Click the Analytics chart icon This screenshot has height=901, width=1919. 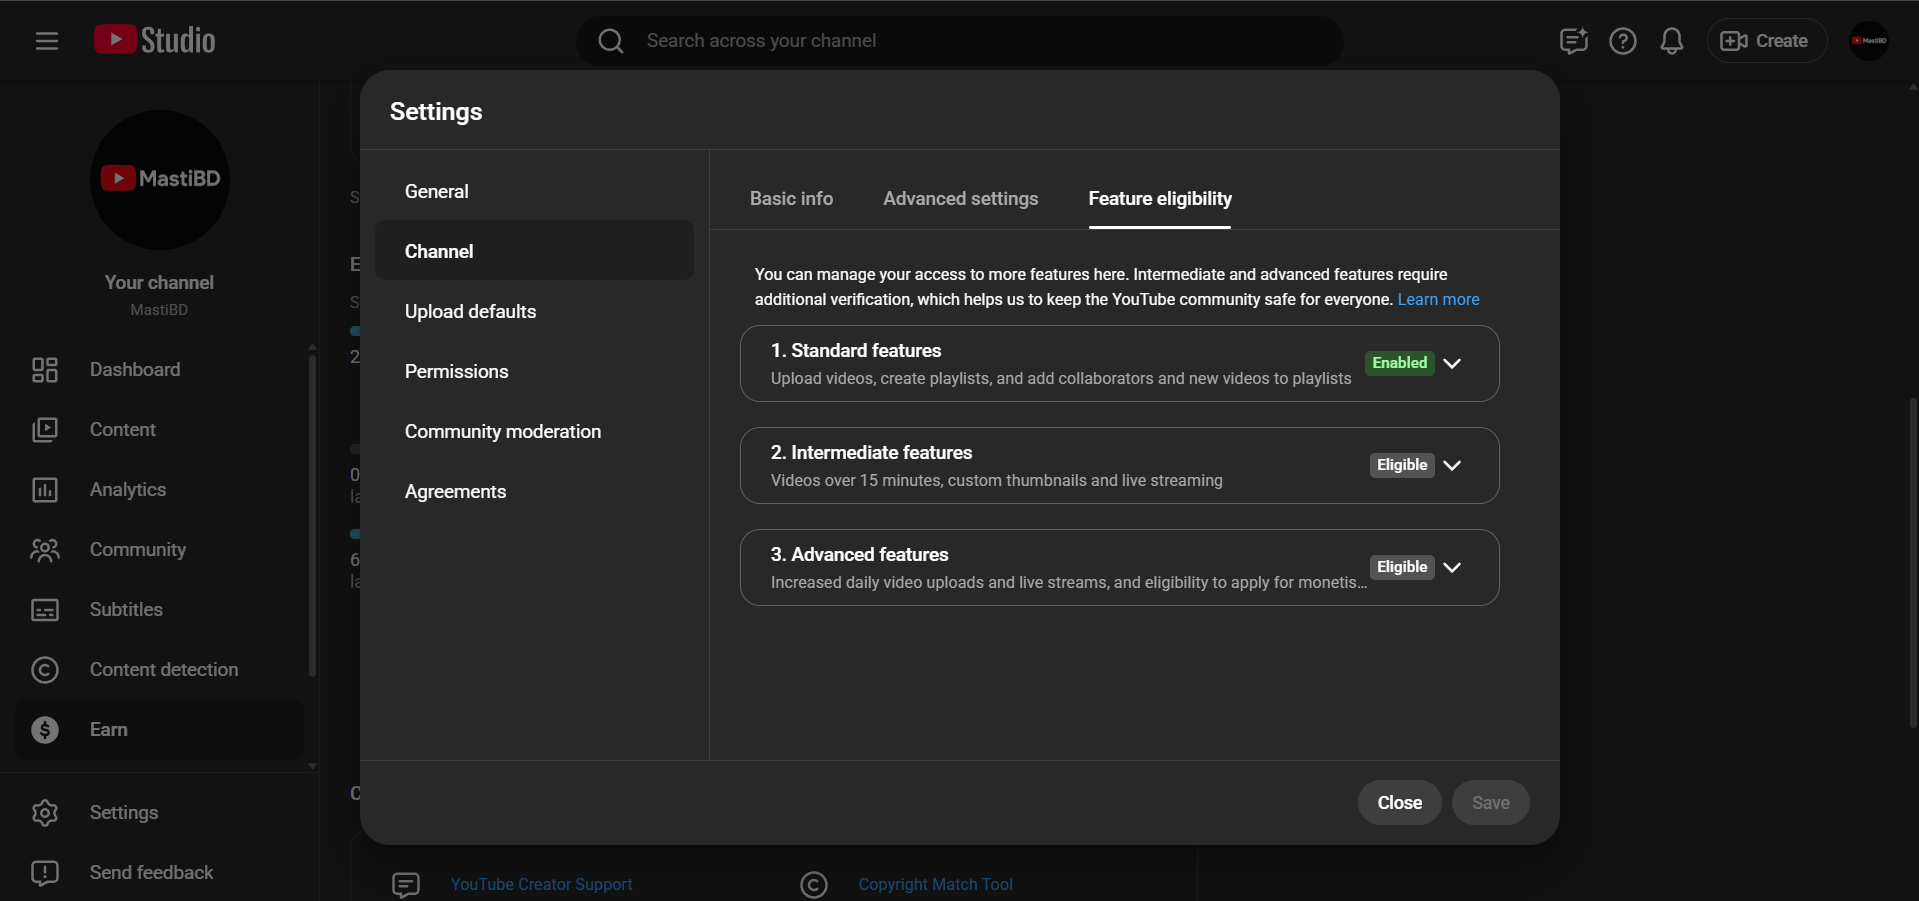tap(45, 490)
